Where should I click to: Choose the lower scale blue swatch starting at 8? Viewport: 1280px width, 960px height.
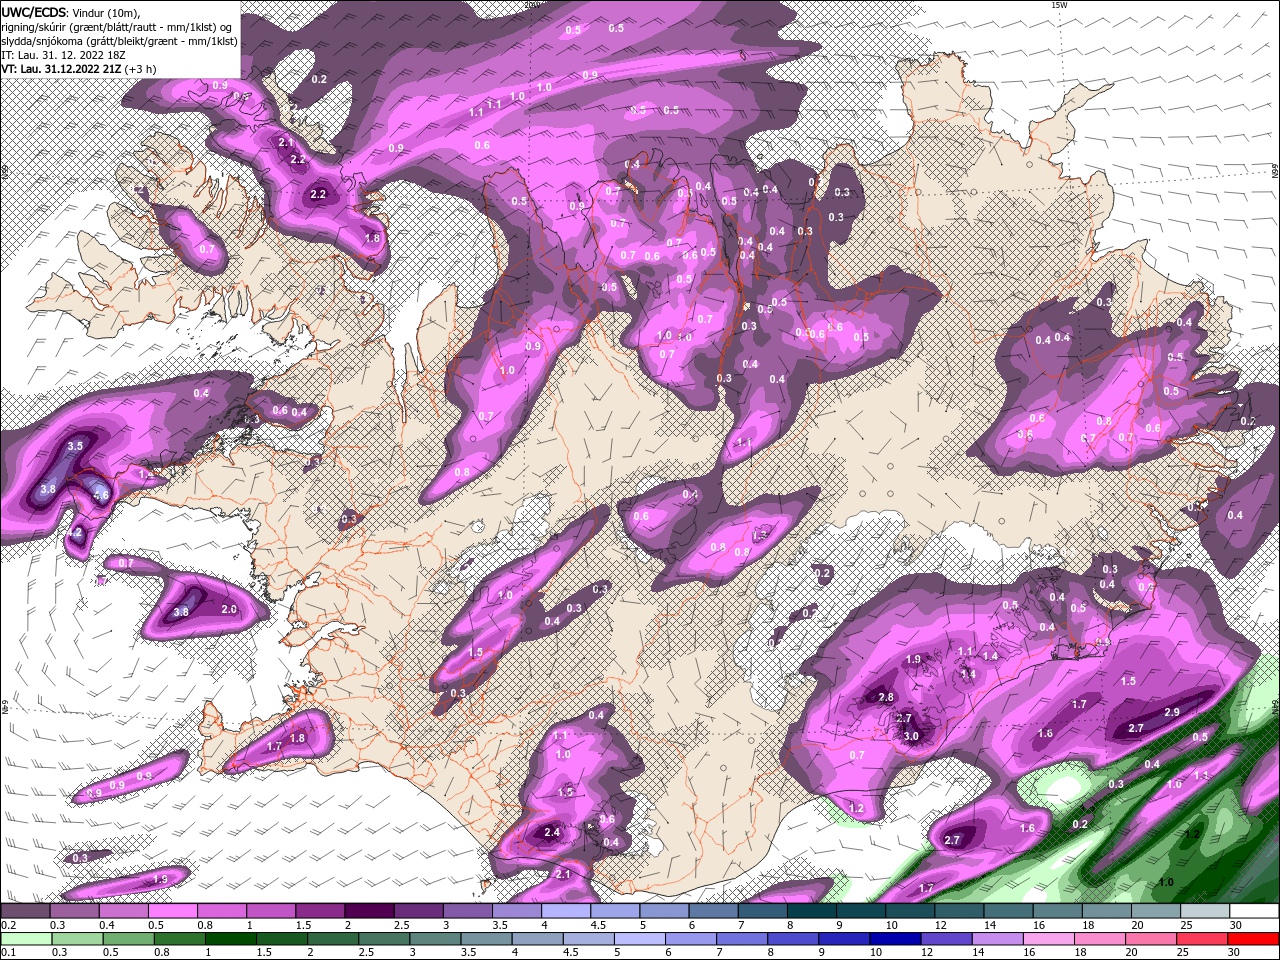(x=794, y=939)
